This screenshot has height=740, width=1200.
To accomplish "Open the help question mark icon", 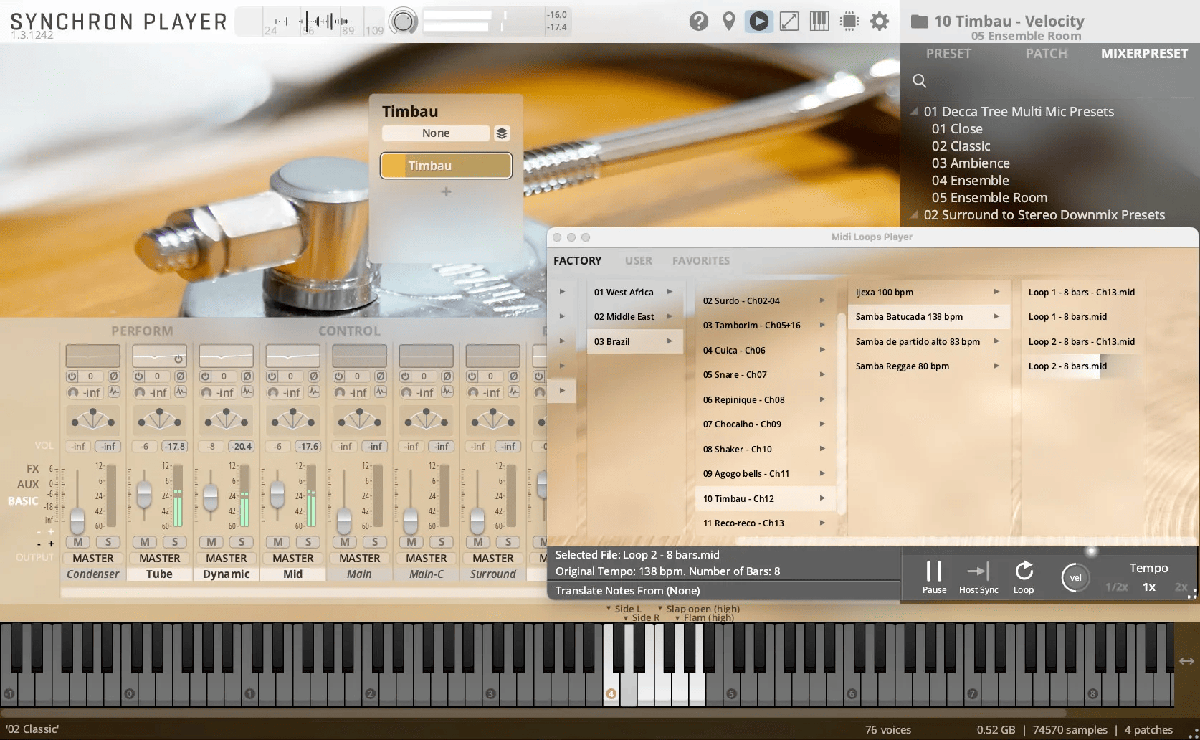I will (x=699, y=21).
